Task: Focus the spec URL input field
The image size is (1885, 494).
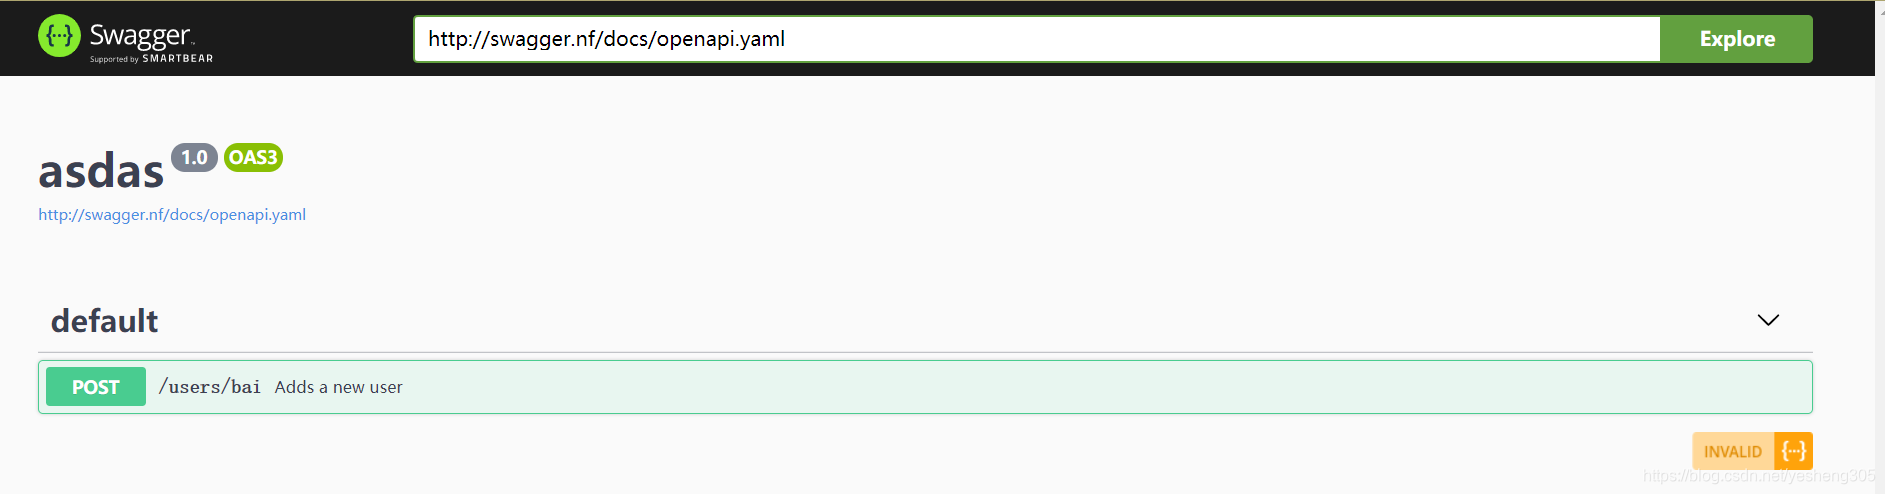Action: click(x=1037, y=39)
